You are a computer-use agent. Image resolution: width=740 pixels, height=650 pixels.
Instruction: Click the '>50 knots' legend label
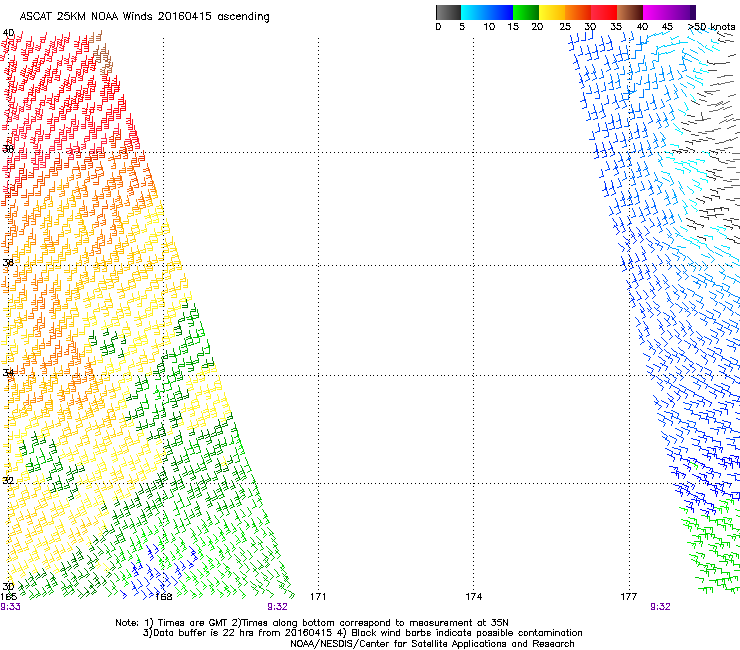(711, 27)
